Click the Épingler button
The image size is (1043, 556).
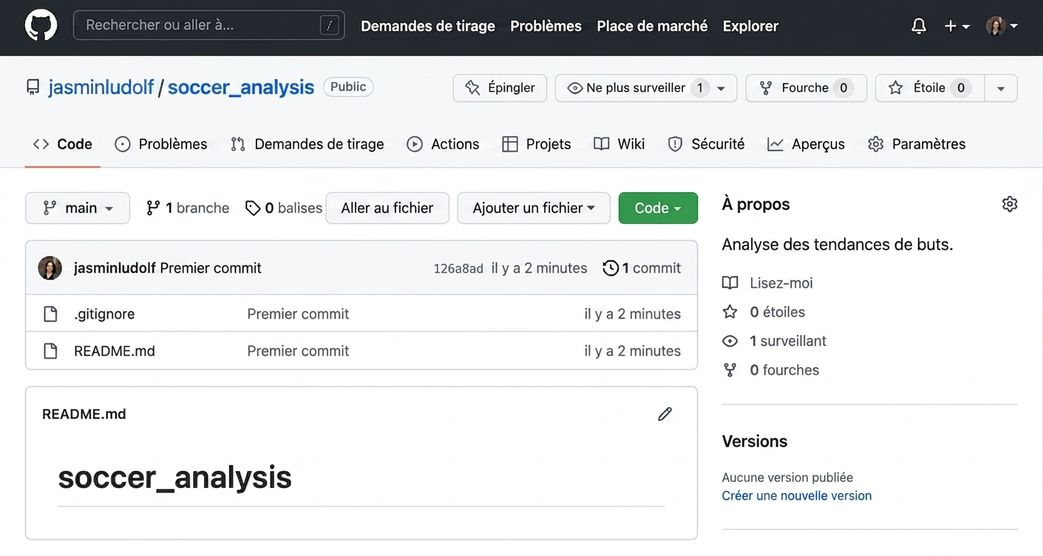pos(500,88)
